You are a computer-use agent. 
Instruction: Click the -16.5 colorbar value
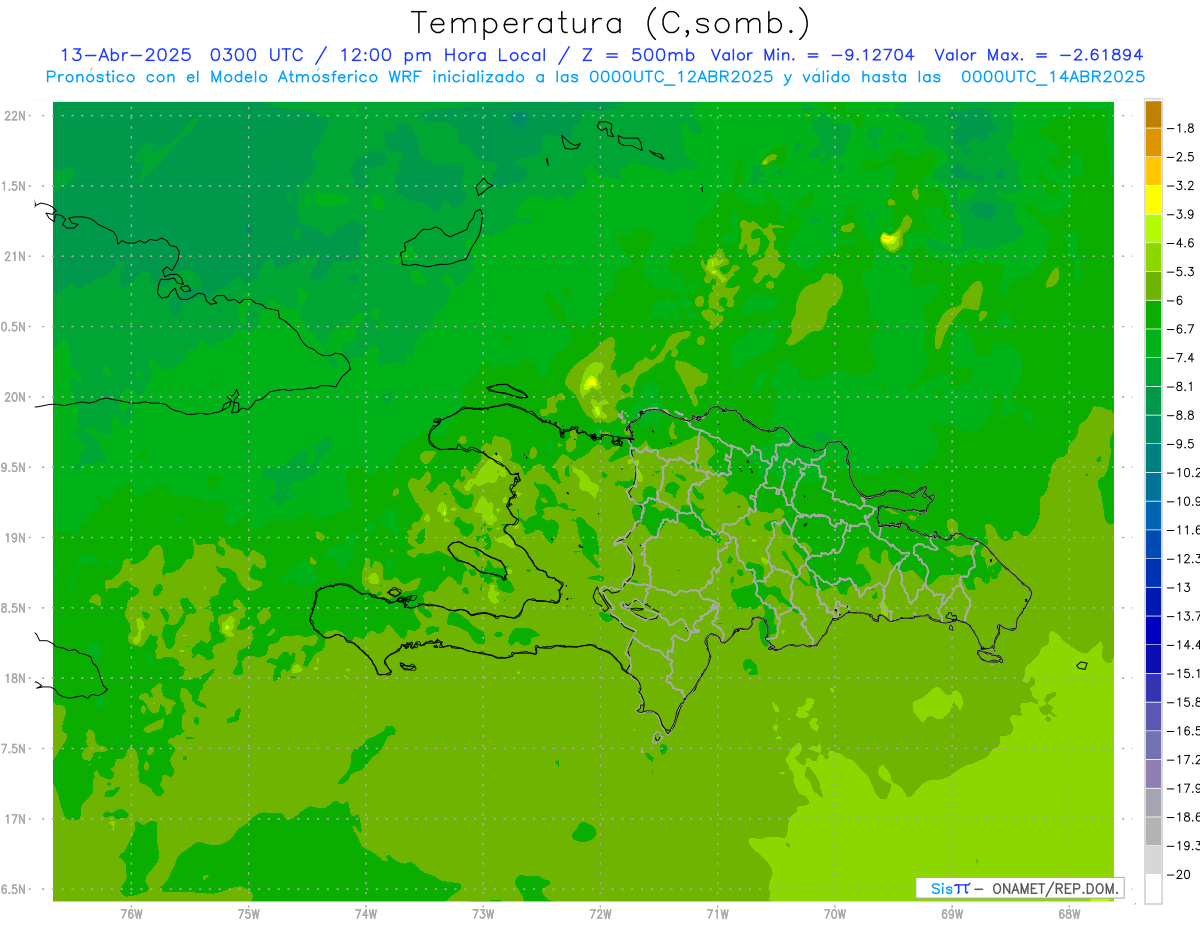click(x=1183, y=731)
